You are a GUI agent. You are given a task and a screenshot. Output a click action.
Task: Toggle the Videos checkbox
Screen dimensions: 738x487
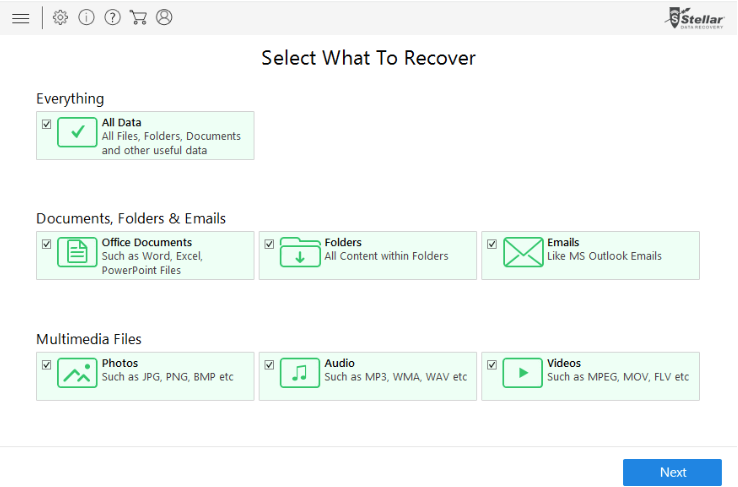pos(492,365)
